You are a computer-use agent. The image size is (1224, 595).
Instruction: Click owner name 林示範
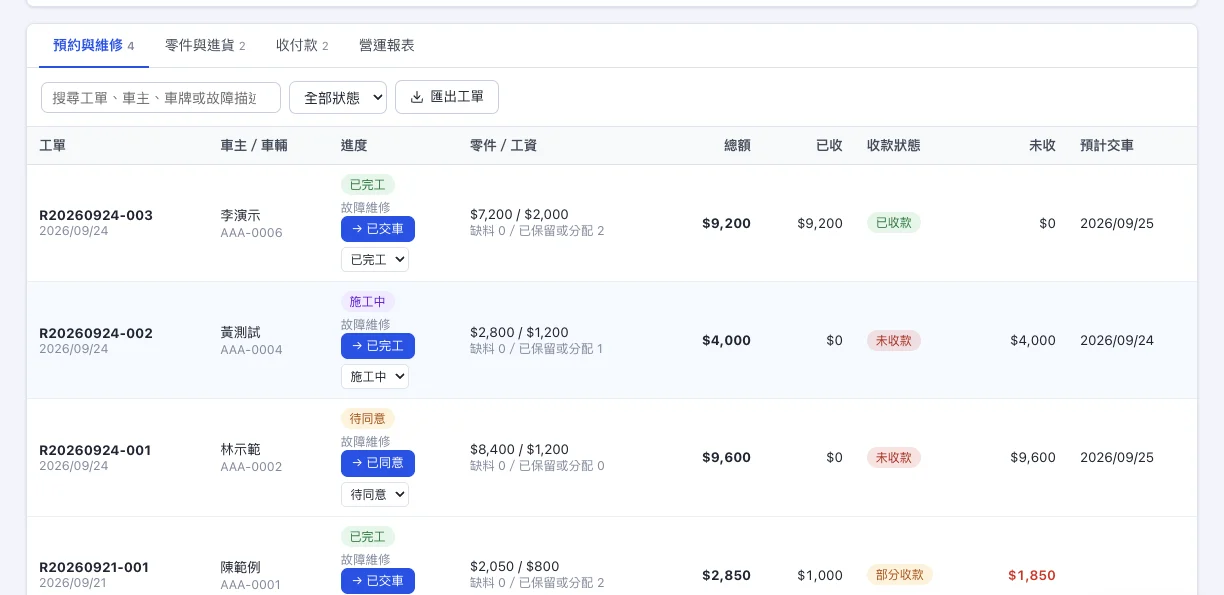(x=240, y=449)
